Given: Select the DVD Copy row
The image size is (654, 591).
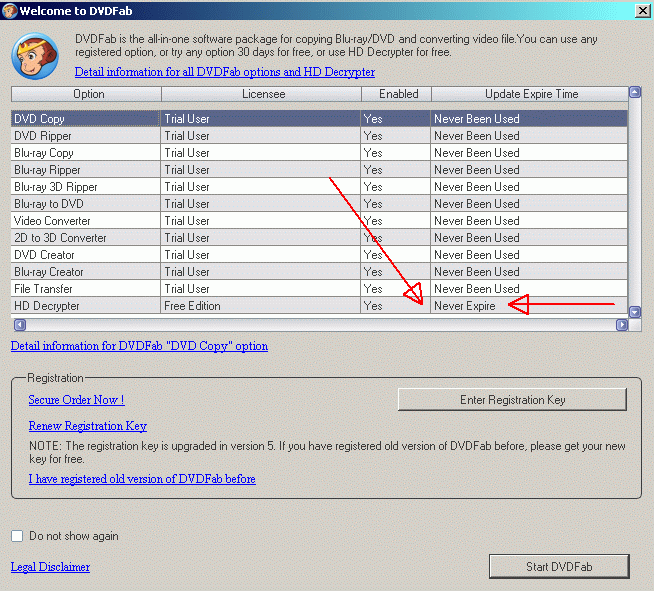Looking at the screenshot, I should [319, 118].
